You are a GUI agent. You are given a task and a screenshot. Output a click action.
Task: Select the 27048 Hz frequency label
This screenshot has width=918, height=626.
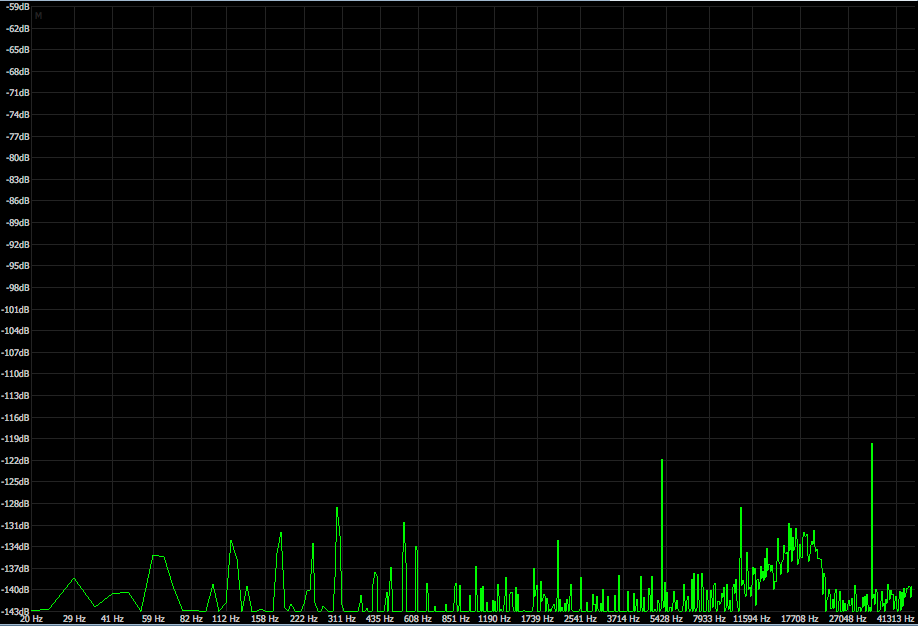[848, 618]
